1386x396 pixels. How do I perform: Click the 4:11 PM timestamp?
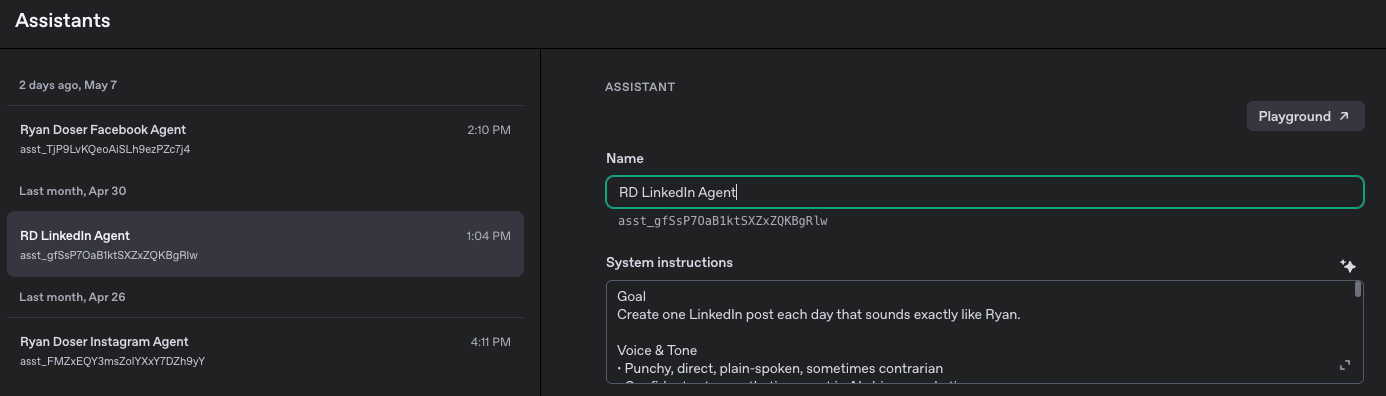(491, 342)
